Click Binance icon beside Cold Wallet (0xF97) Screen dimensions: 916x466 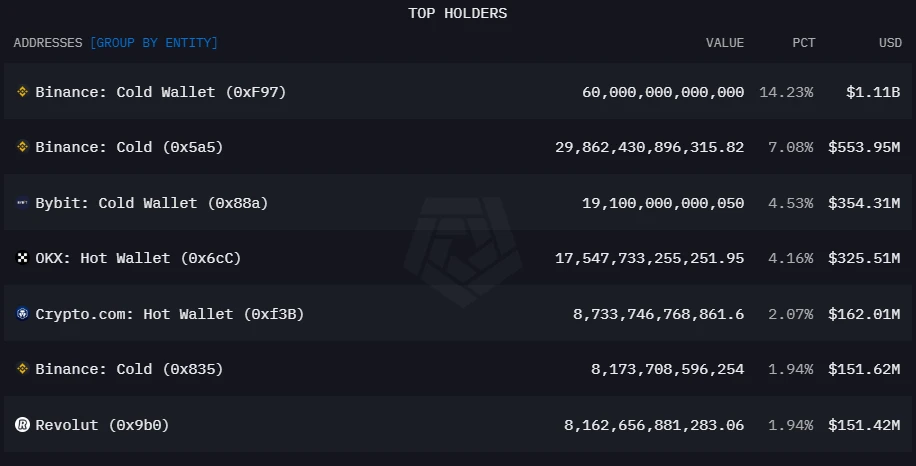[x=22, y=92]
